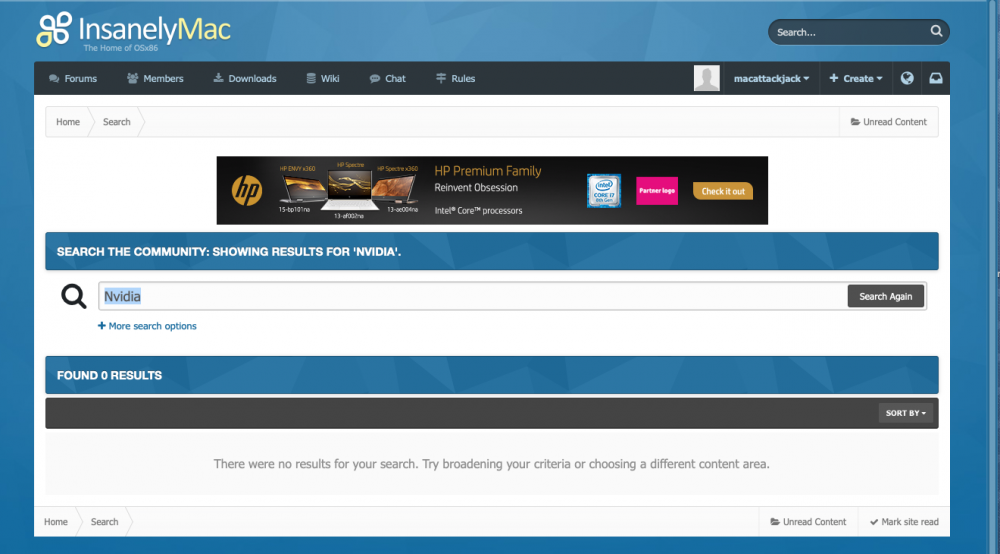Click the large magnifier beside Nvidia field
1000x554 pixels.
[x=73, y=296]
